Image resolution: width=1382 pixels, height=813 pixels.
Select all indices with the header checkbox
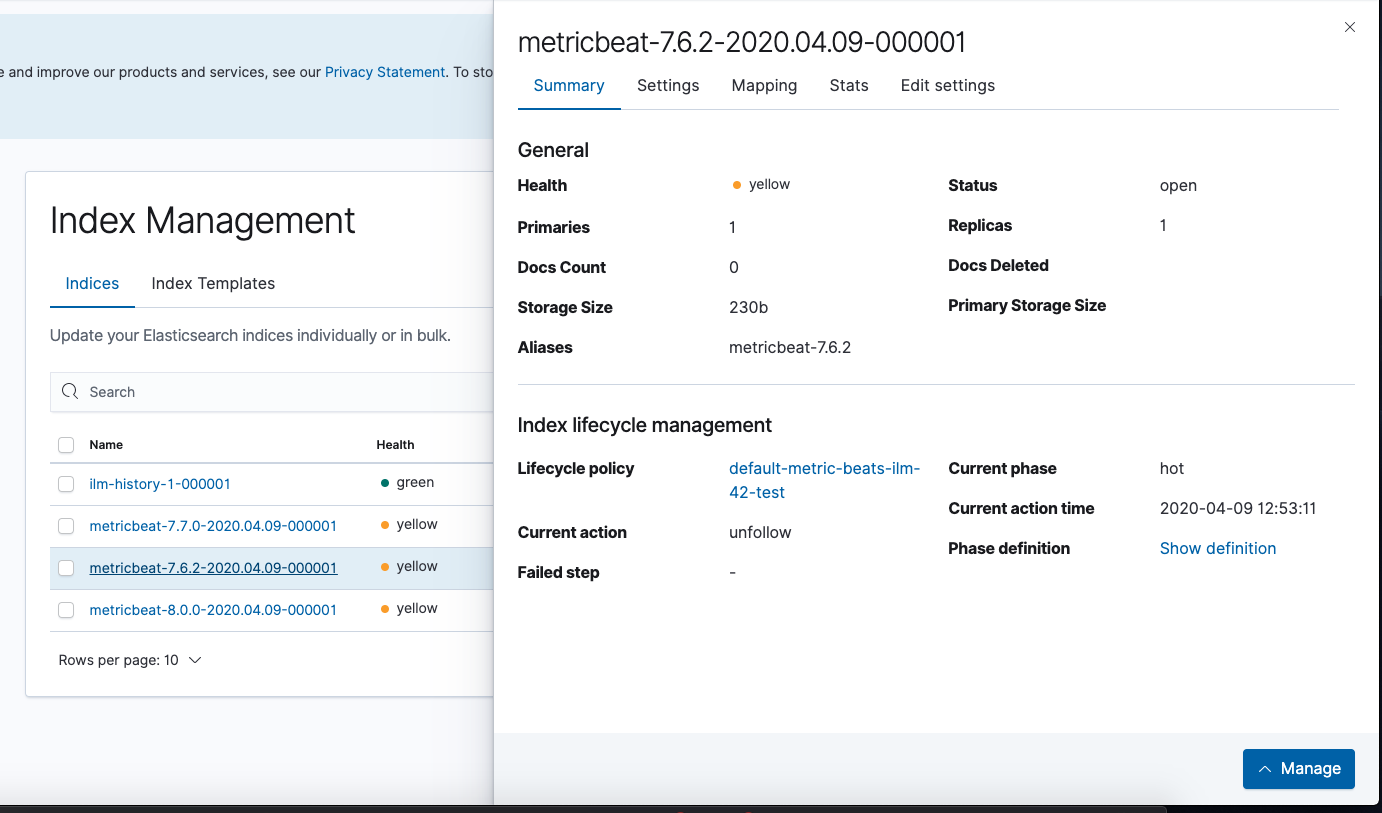[x=66, y=444]
